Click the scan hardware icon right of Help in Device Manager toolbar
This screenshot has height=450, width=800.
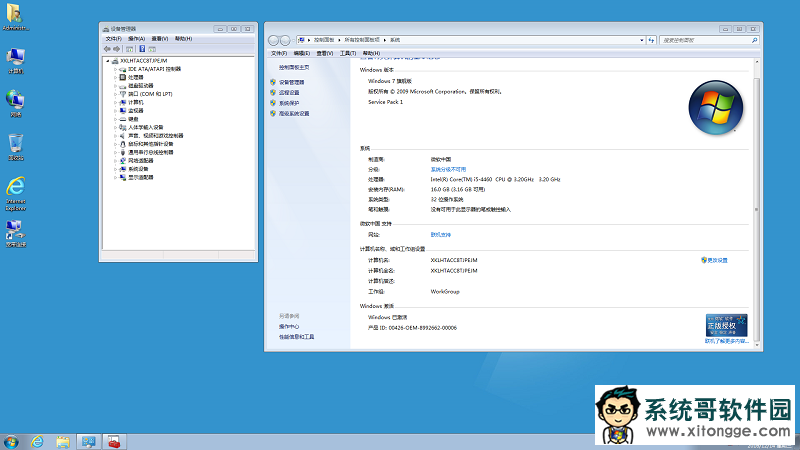152,49
